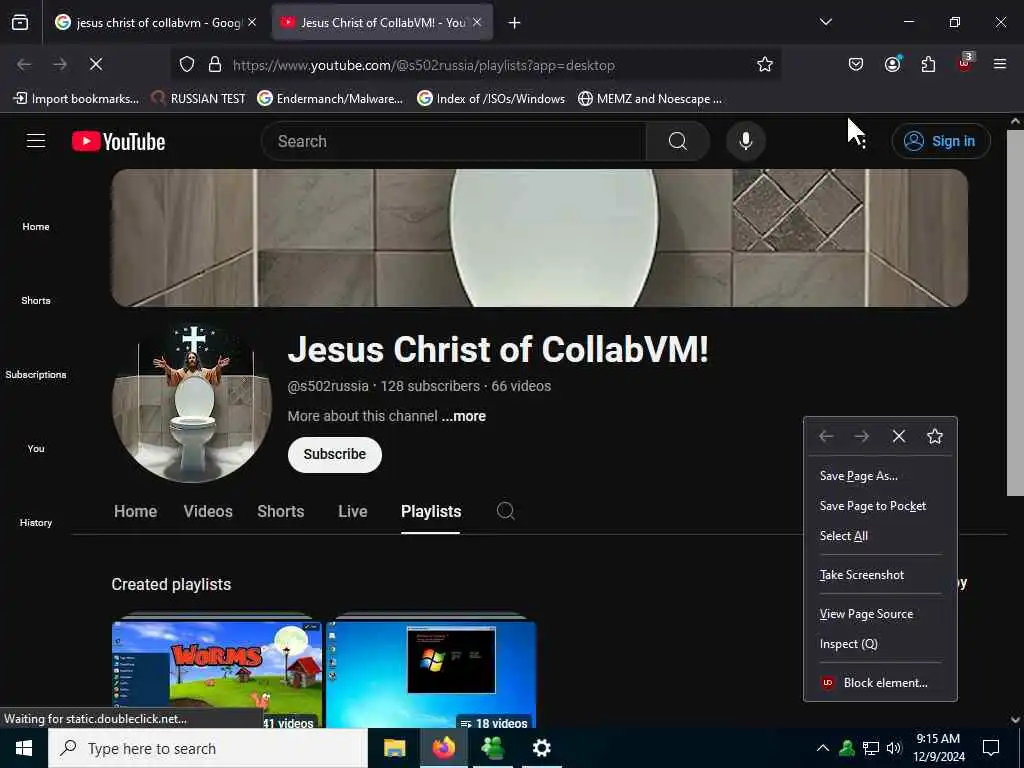Choose Take Screenshot in context menu
Screen dimensions: 1024x768
coord(880,575)
